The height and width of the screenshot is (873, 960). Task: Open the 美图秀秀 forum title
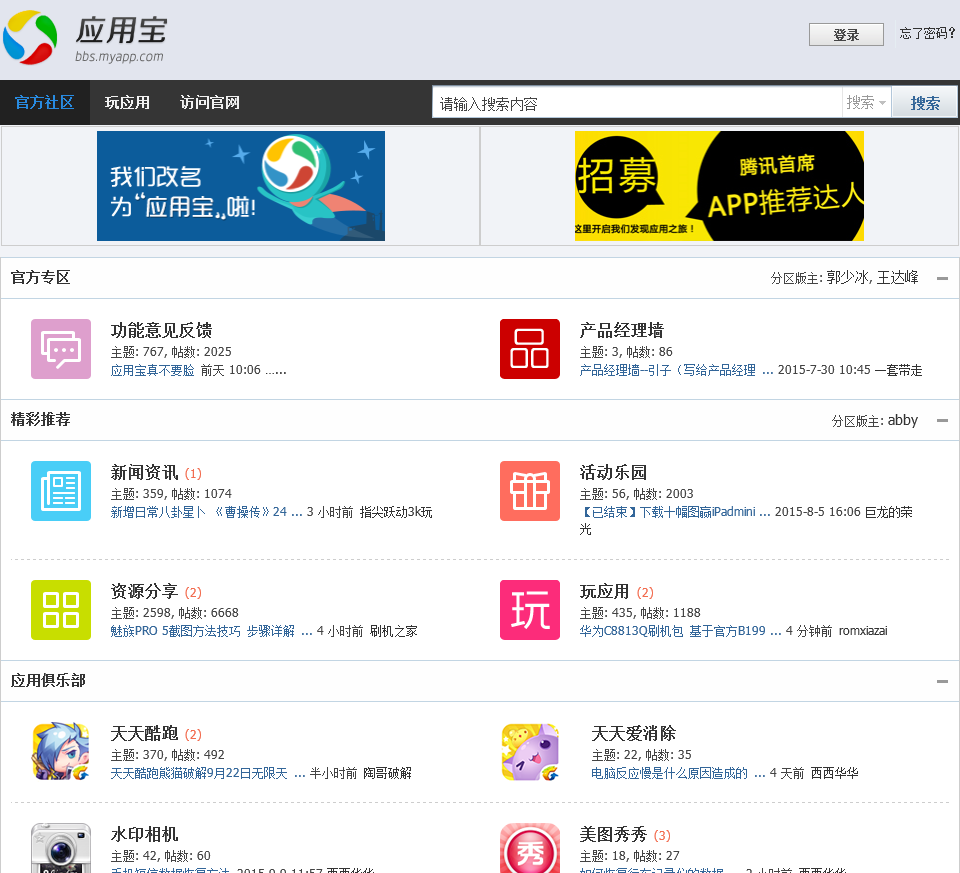pyautogui.click(x=613, y=834)
